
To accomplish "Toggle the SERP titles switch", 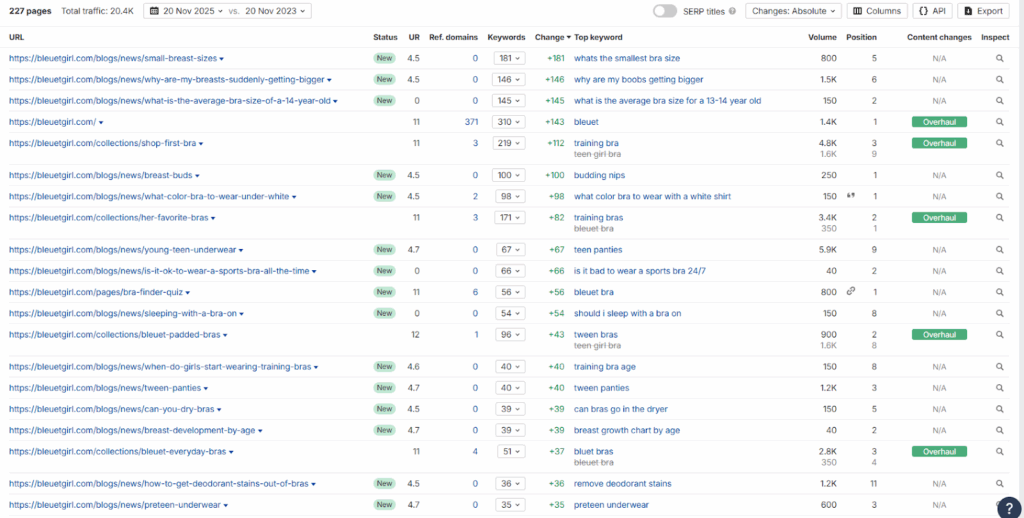I will (x=665, y=11).
